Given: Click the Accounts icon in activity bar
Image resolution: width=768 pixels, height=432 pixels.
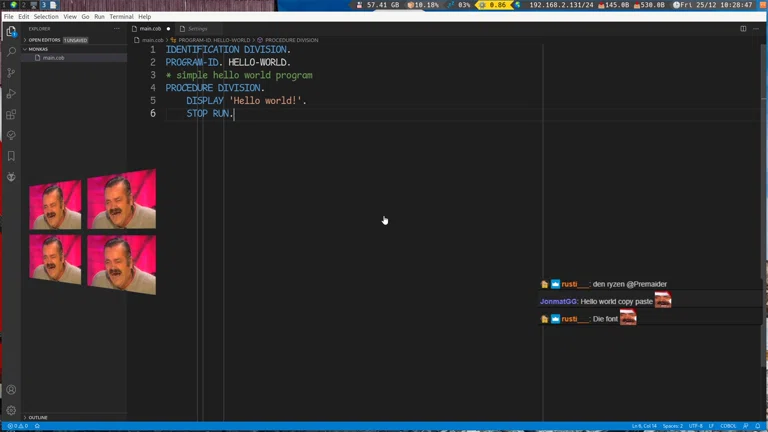Looking at the screenshot, I should pyautogui.click(x=11, y=390).
